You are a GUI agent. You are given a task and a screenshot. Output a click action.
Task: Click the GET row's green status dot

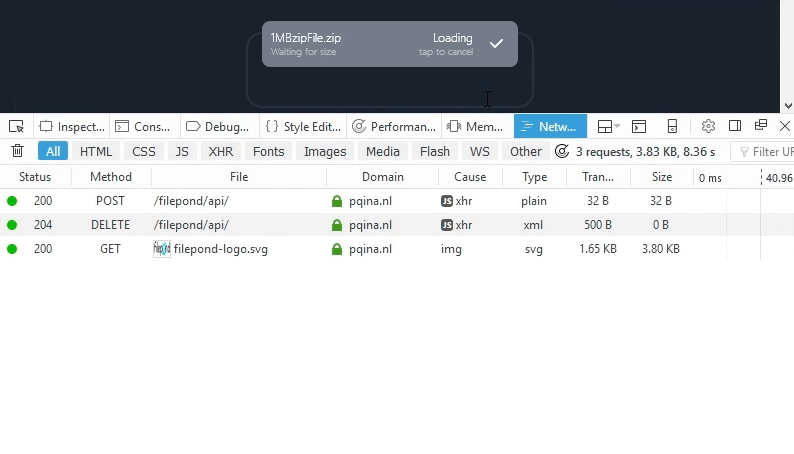tap(12, 249)
